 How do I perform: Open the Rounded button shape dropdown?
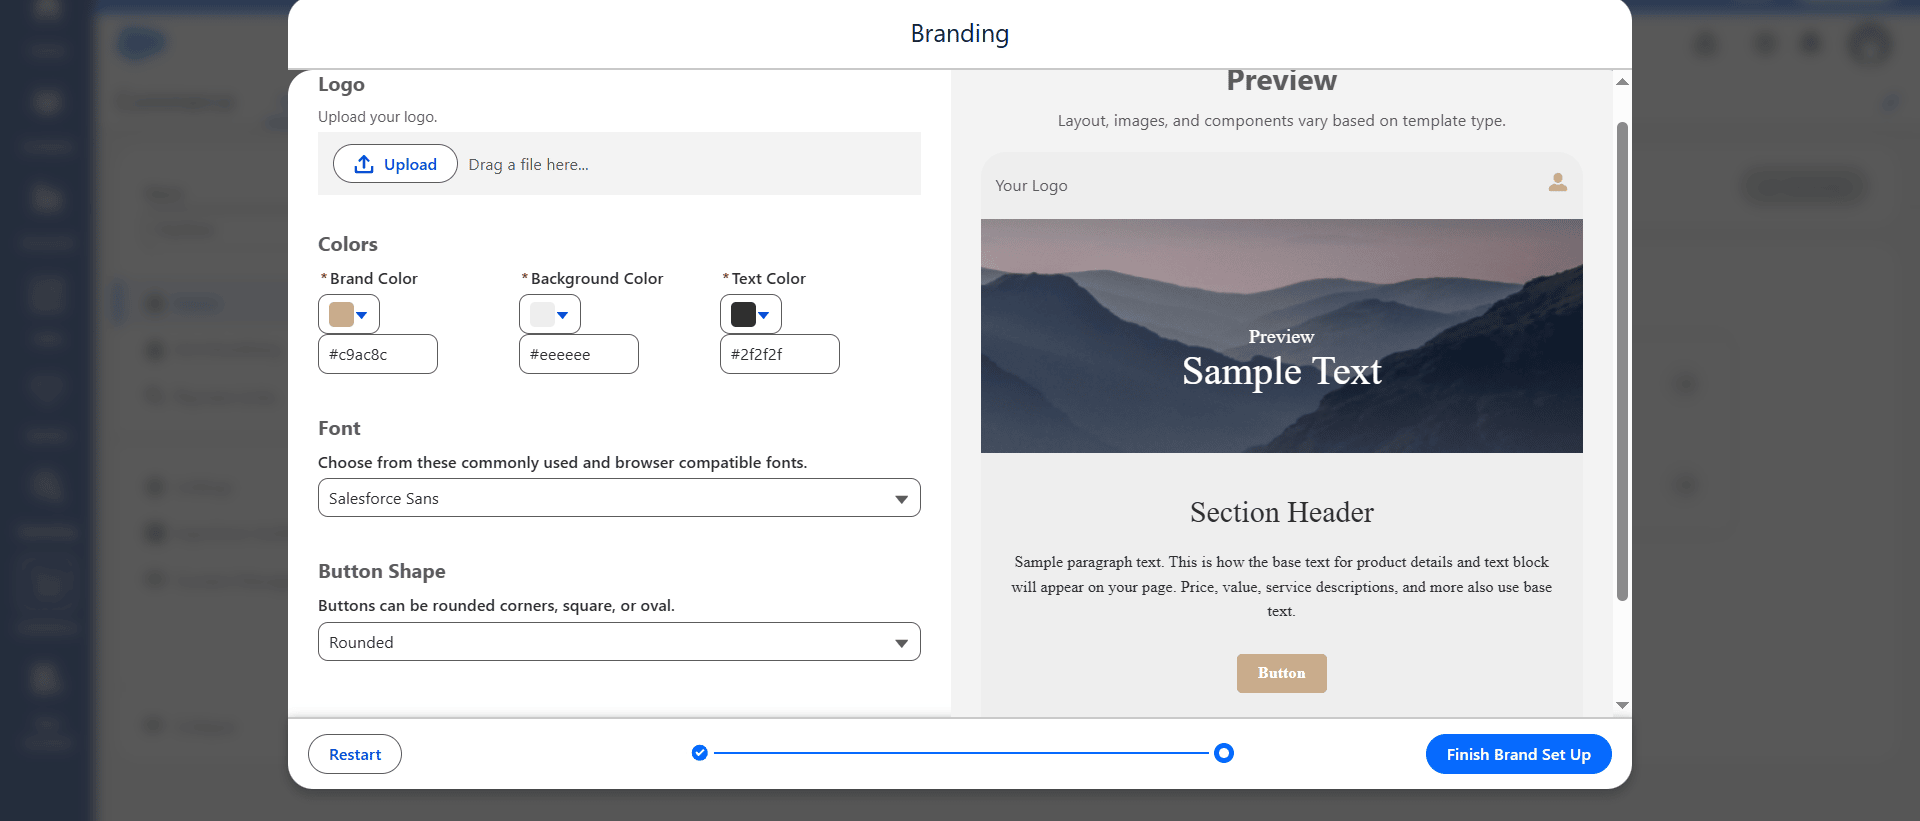[619, 642]
